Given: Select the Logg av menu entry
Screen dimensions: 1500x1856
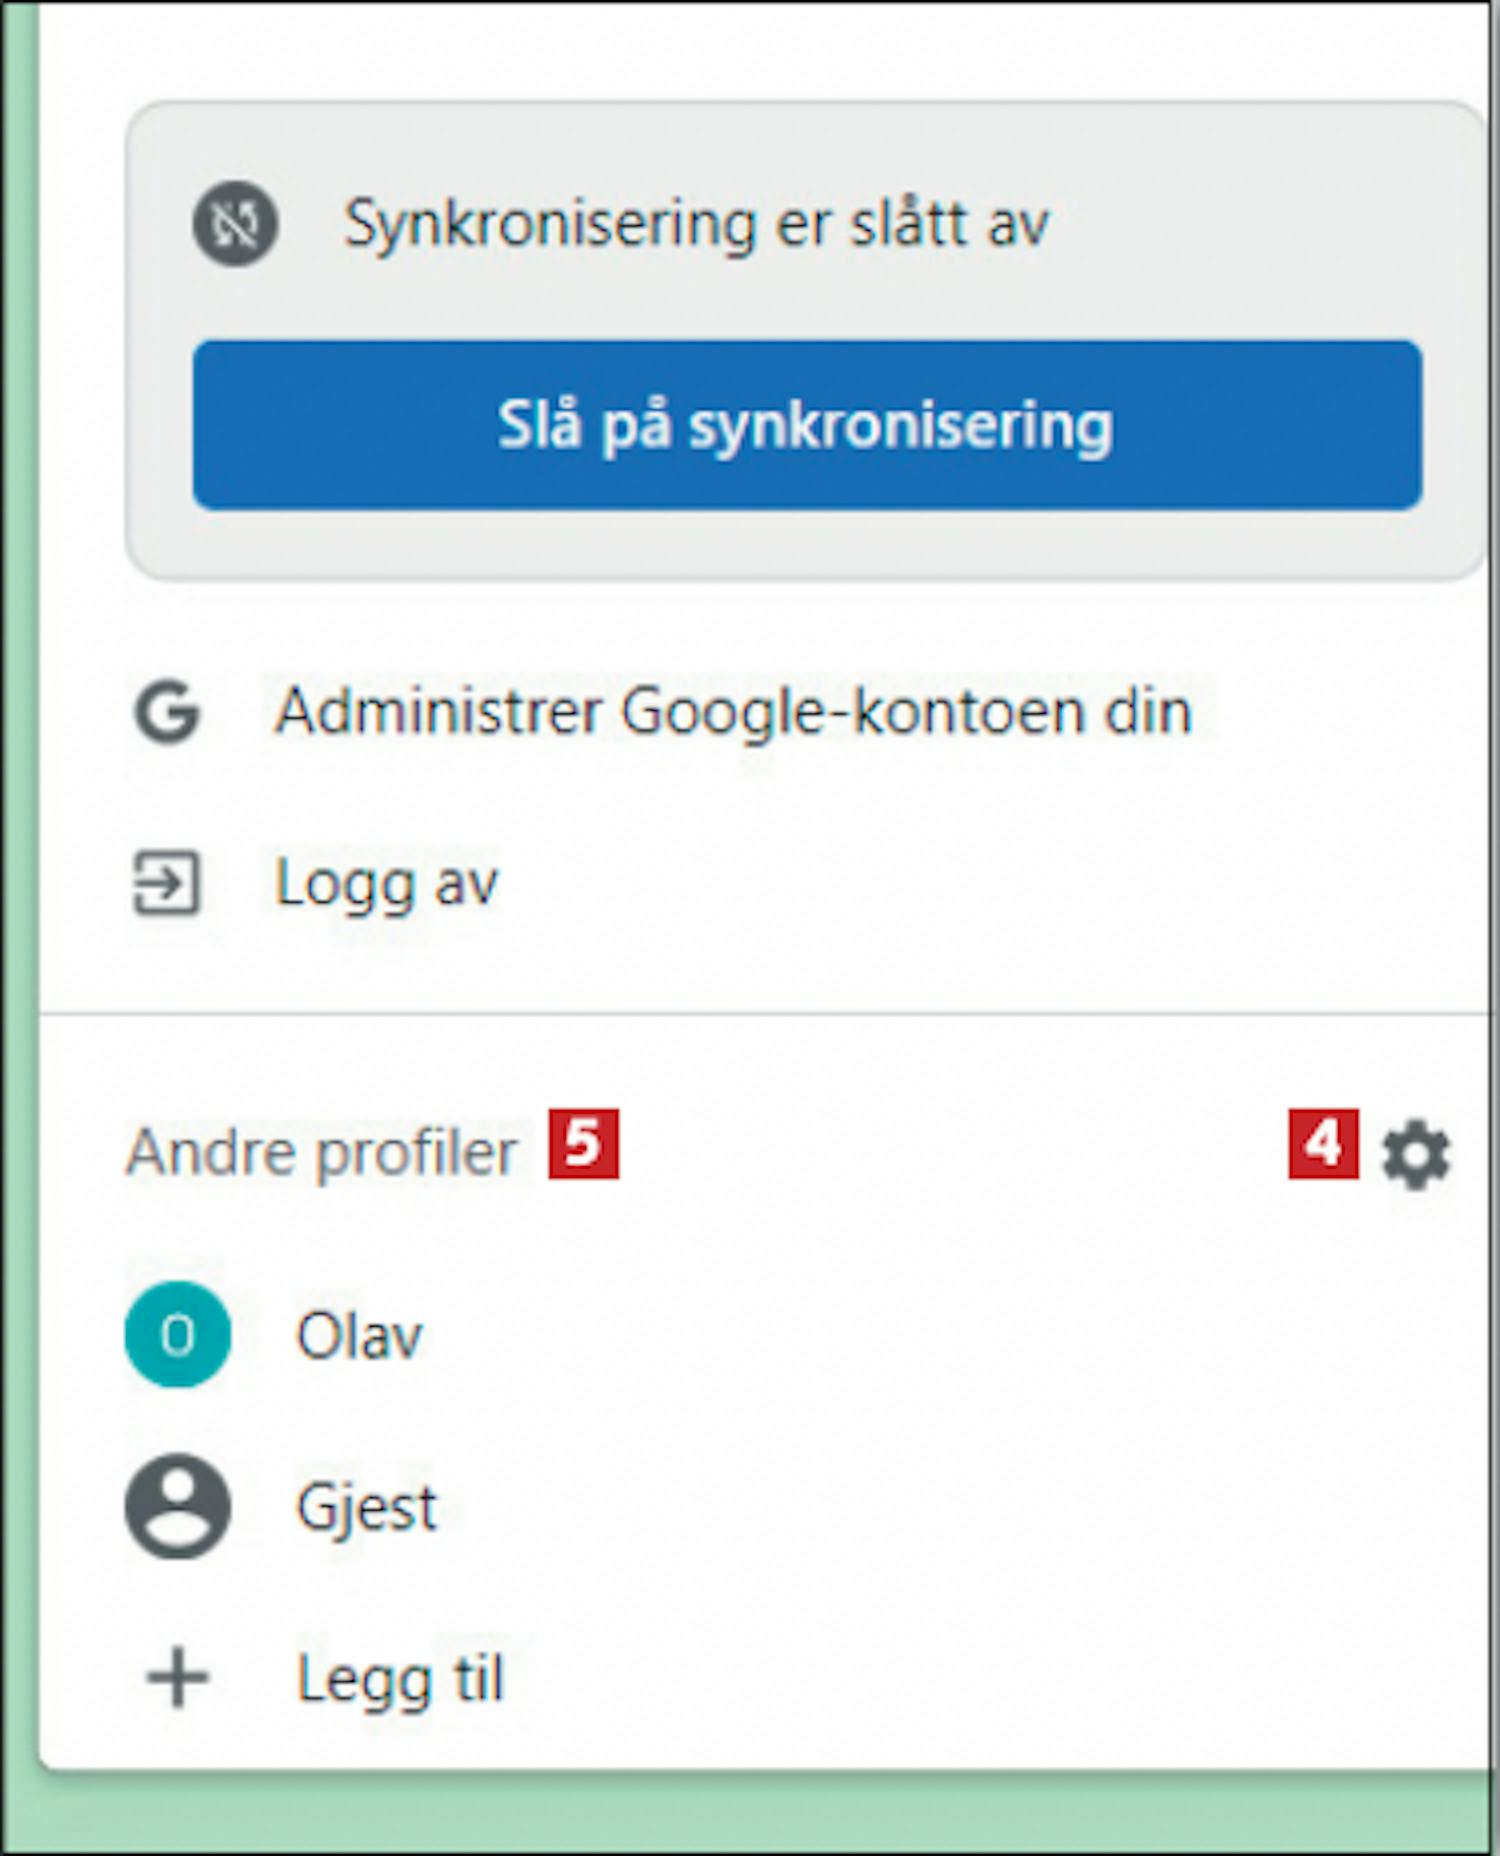Looking at the screenshot, I should tap(386, 885).
